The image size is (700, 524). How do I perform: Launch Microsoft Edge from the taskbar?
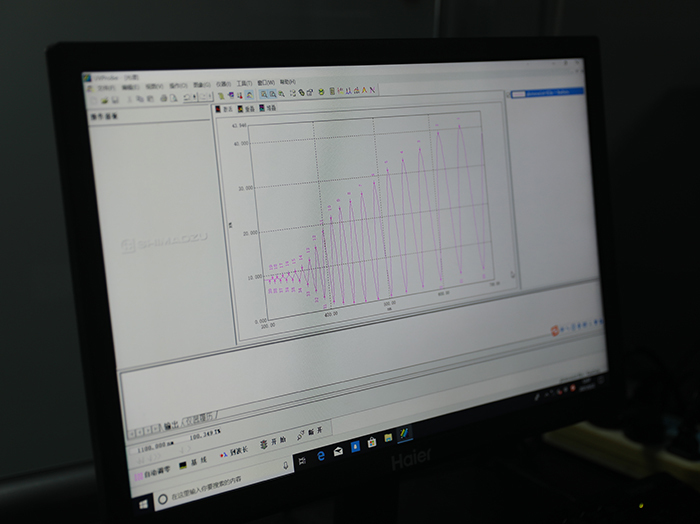coord(320,453)
